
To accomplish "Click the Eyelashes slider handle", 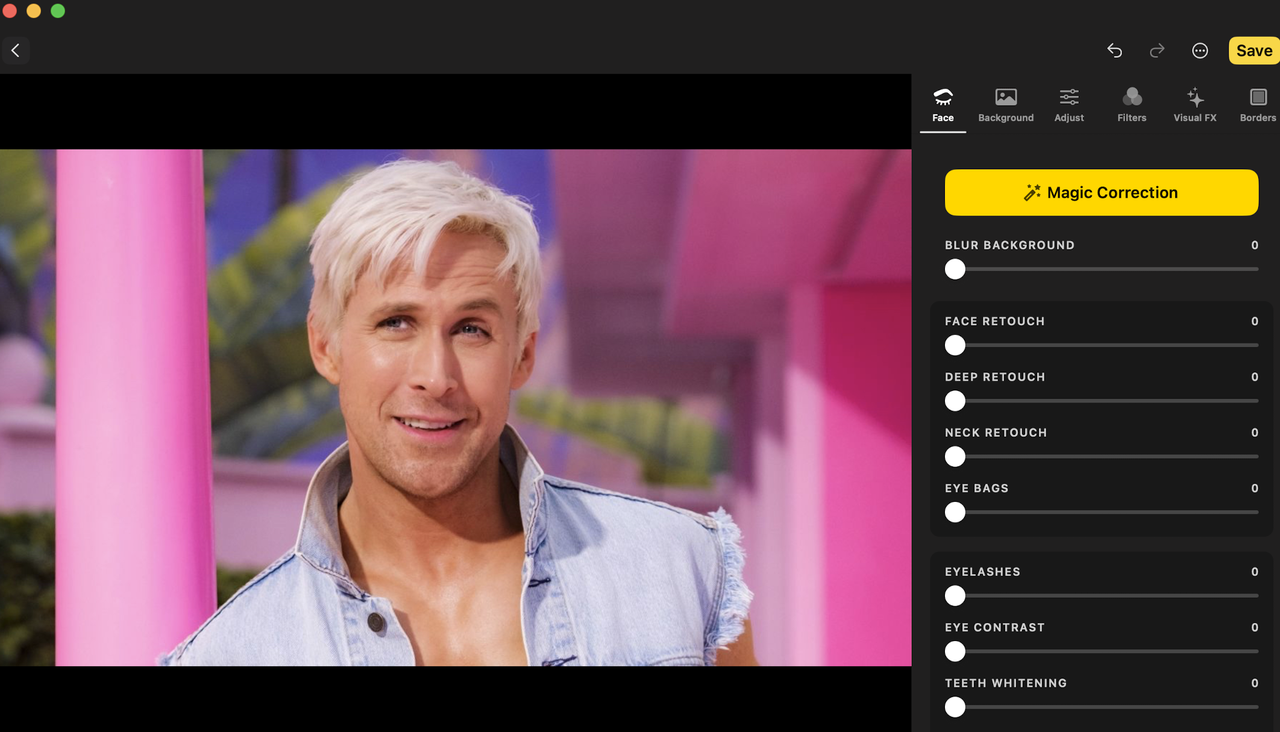I will point(955,596).
